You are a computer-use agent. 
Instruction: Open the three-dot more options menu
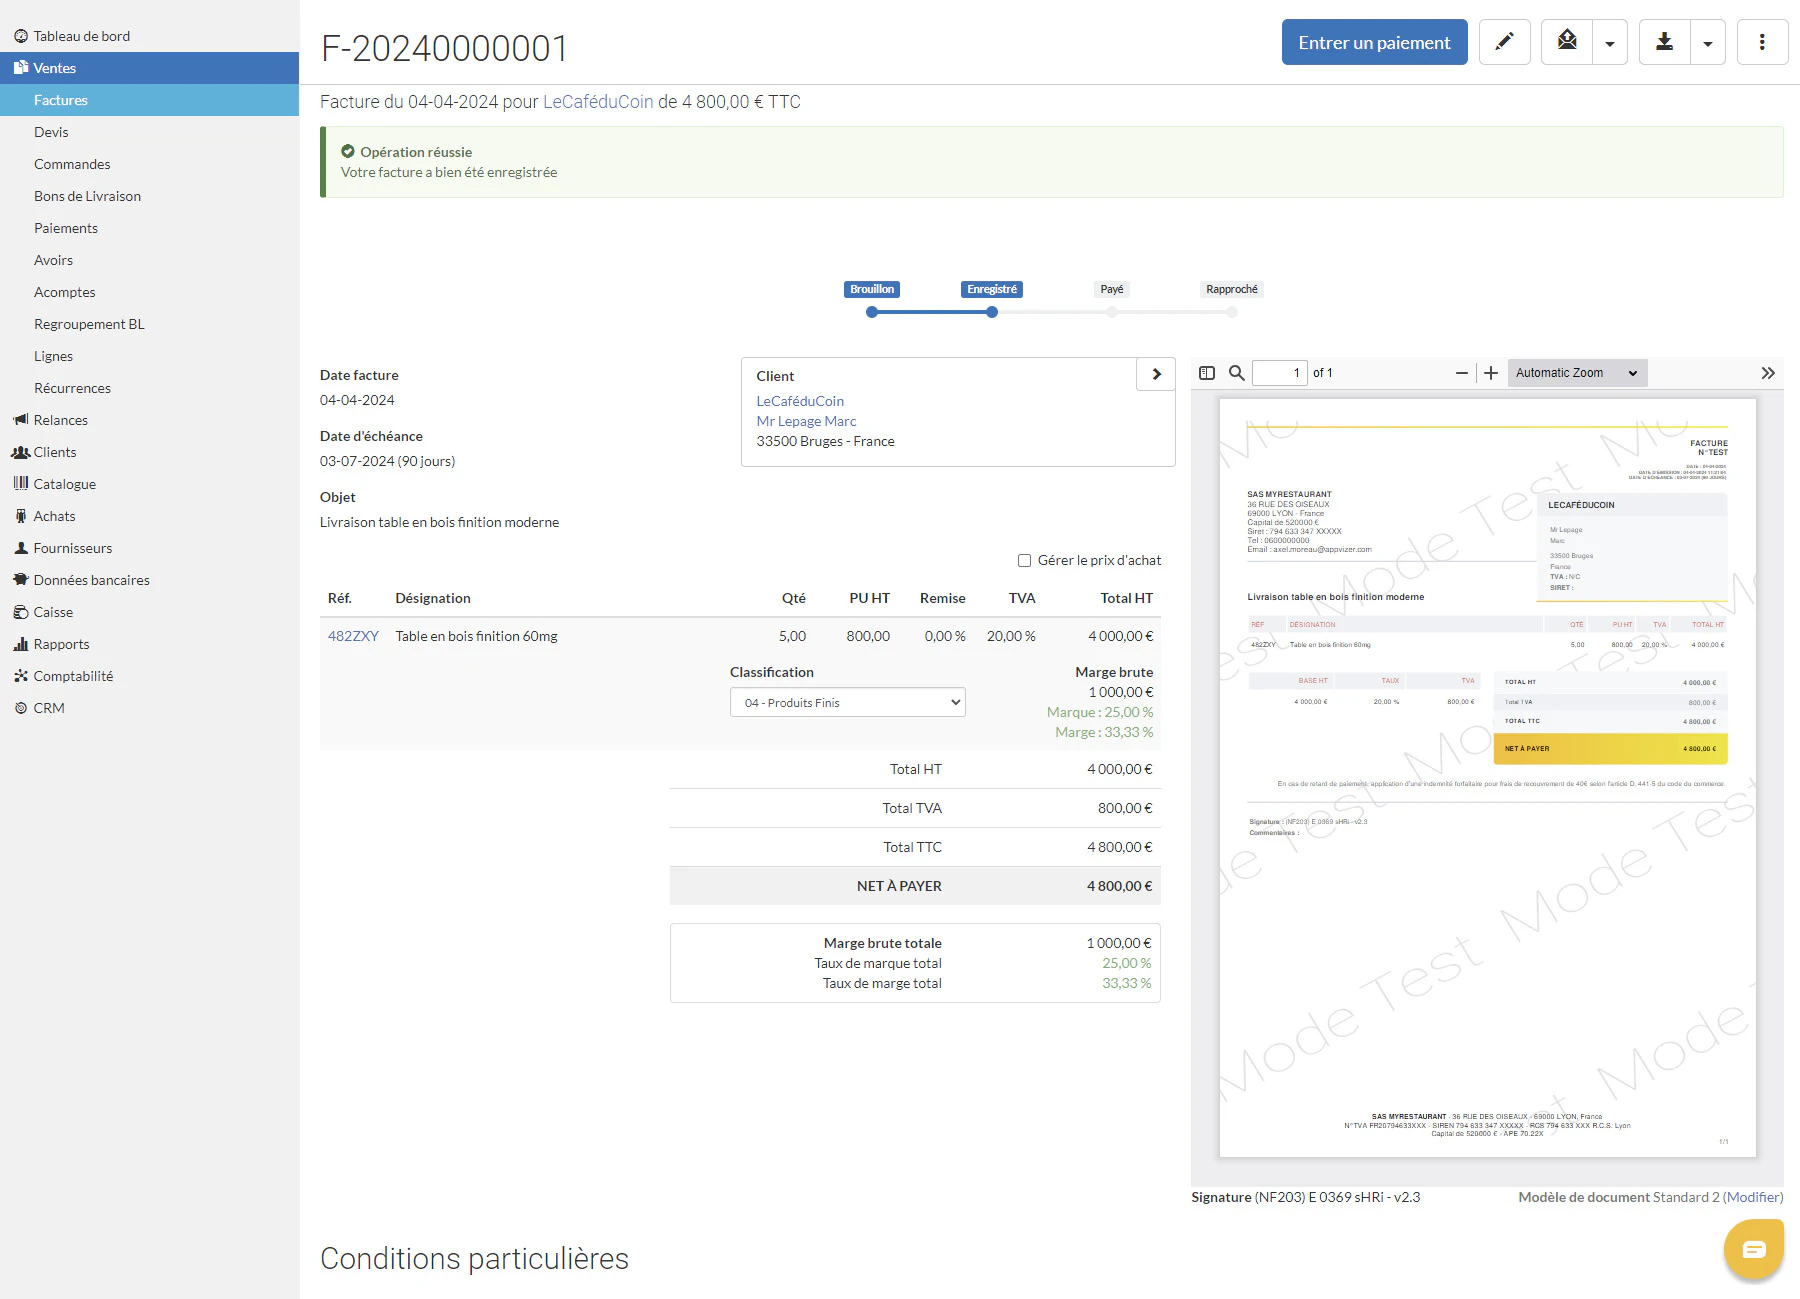point(1762,42)
